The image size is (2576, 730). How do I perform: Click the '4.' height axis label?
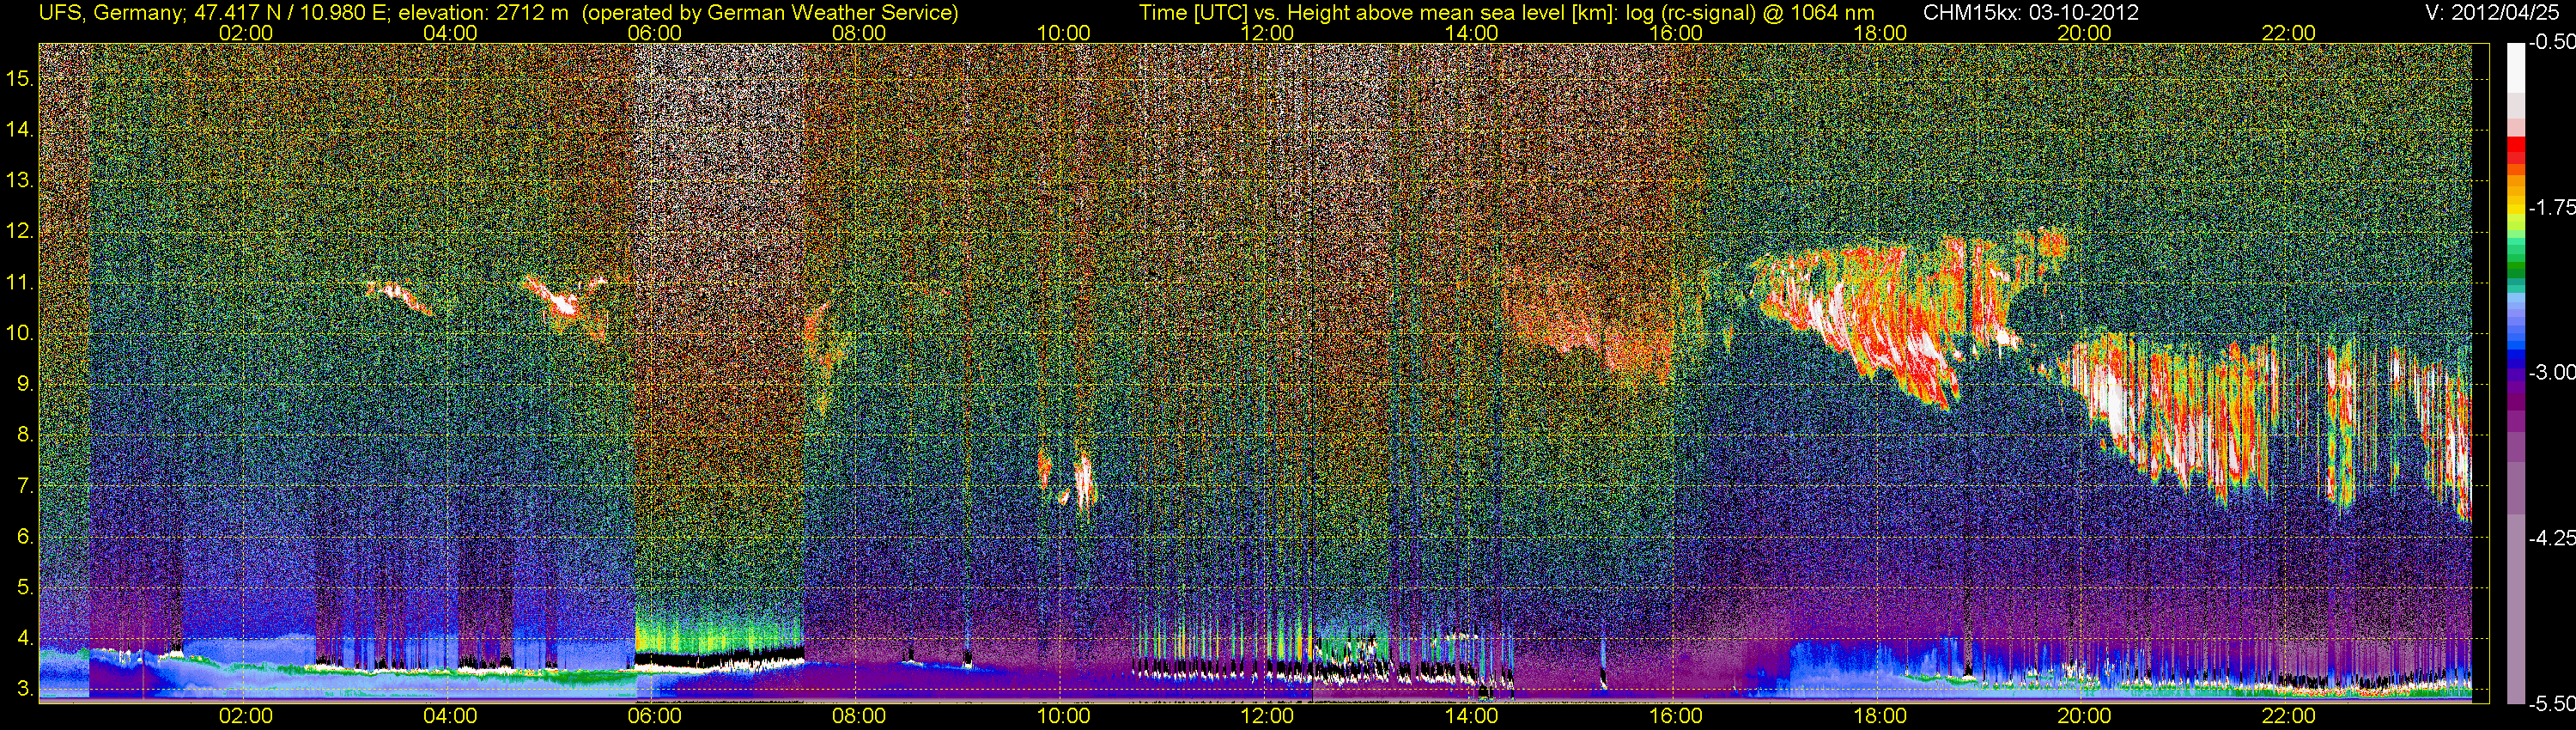pos(26,638)
